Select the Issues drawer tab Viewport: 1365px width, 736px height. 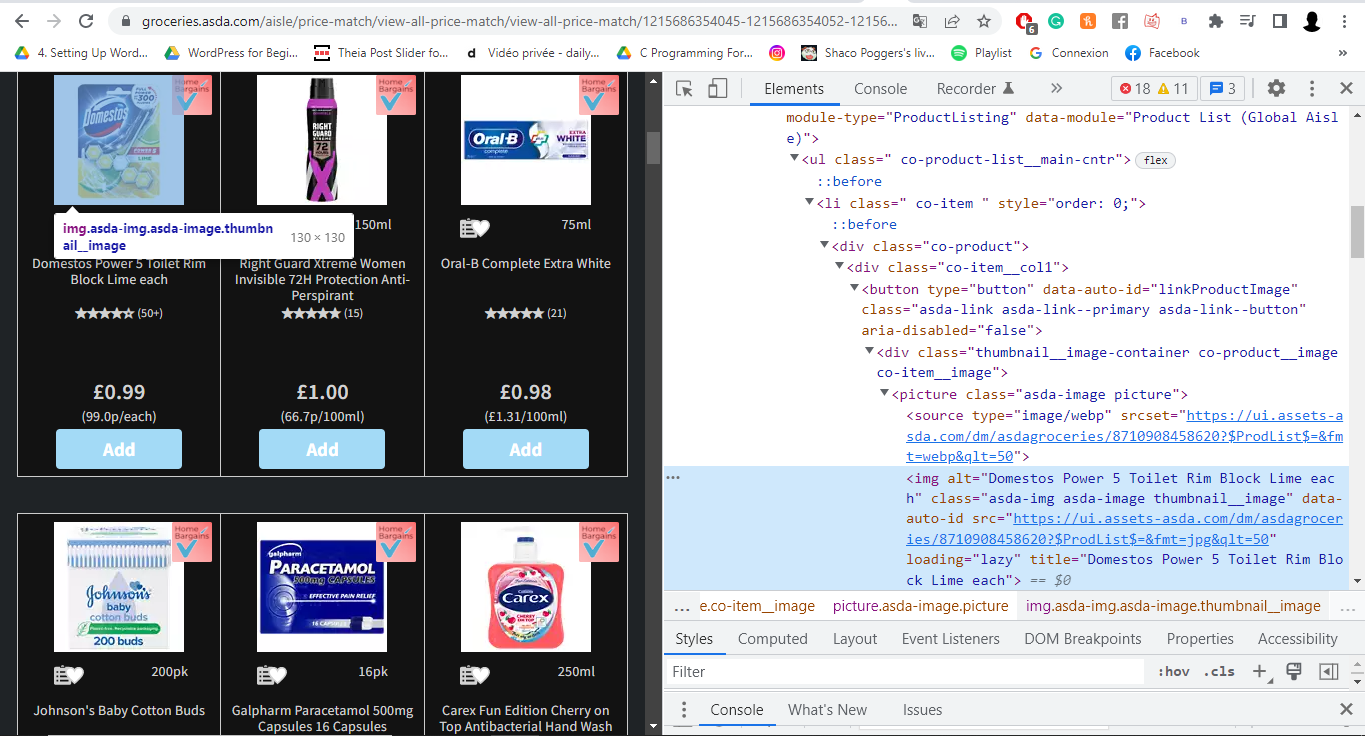[x=922, y=710]
